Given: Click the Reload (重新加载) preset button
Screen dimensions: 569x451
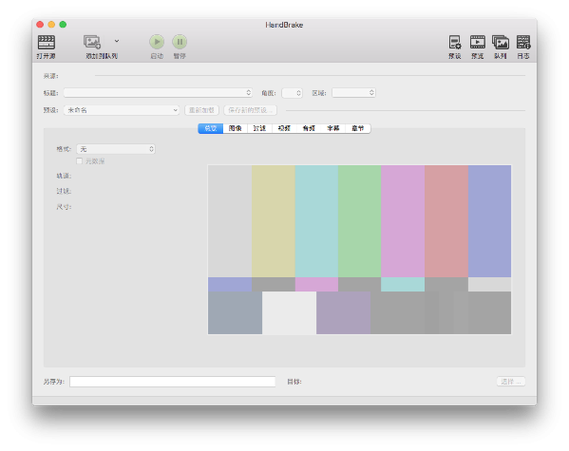Looking at the screenshot, I should coord(202,110).
